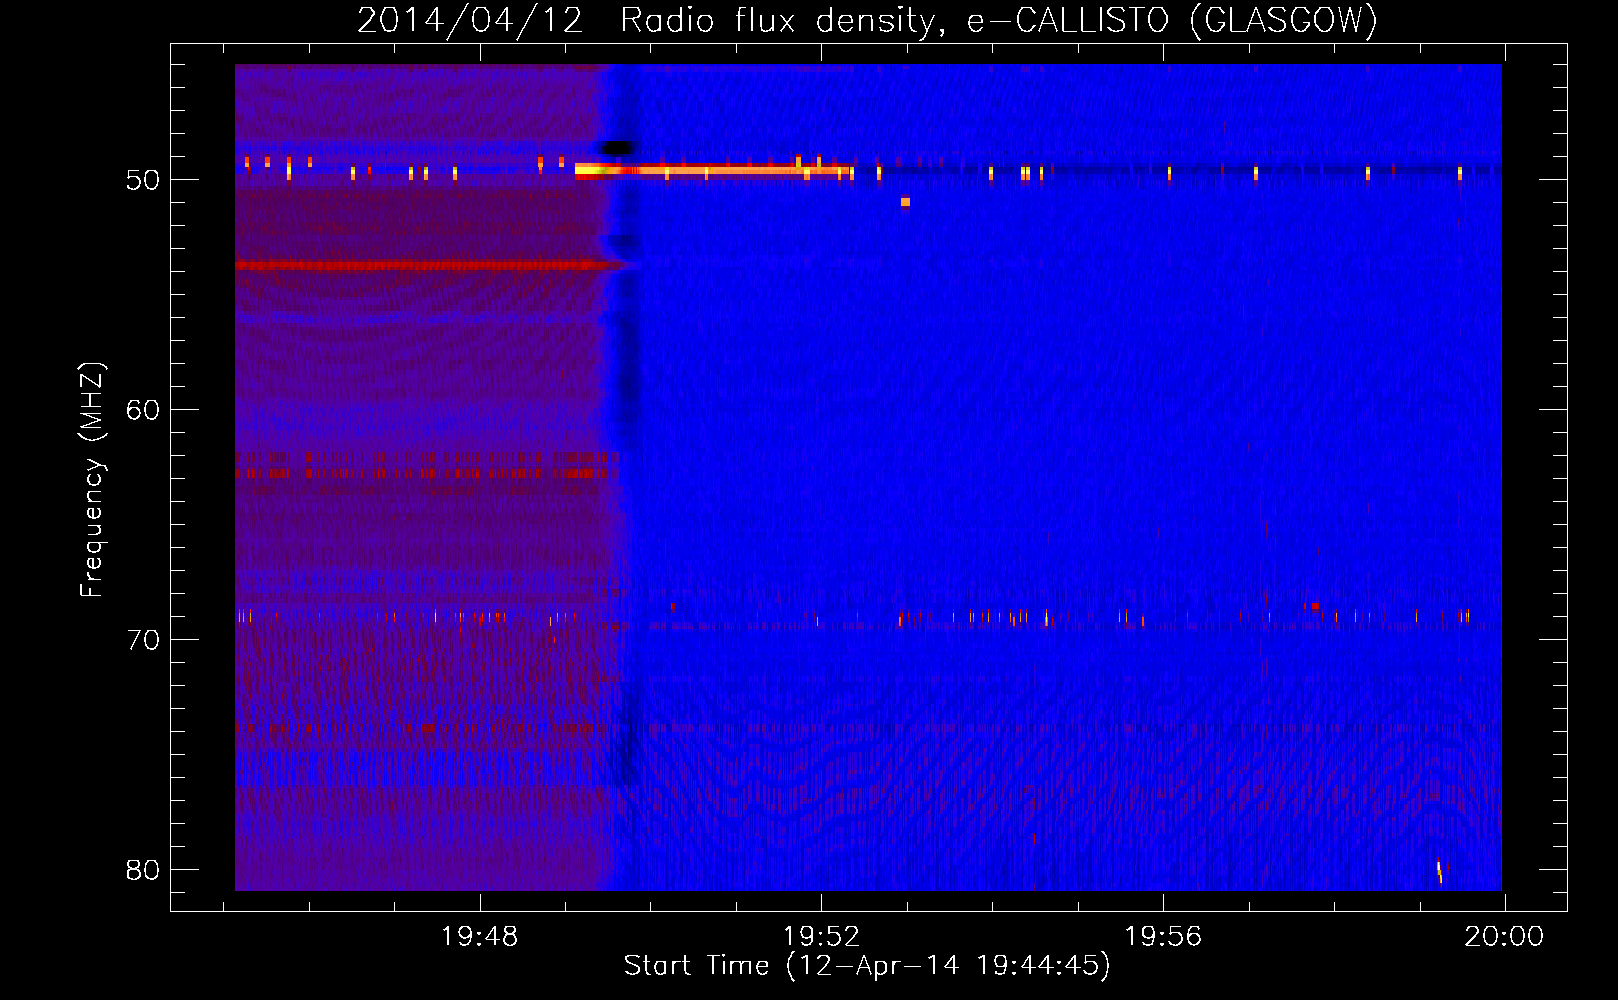Click the red horizontal line near 54 MHz
The image size is (1618, 1000).
430,265
